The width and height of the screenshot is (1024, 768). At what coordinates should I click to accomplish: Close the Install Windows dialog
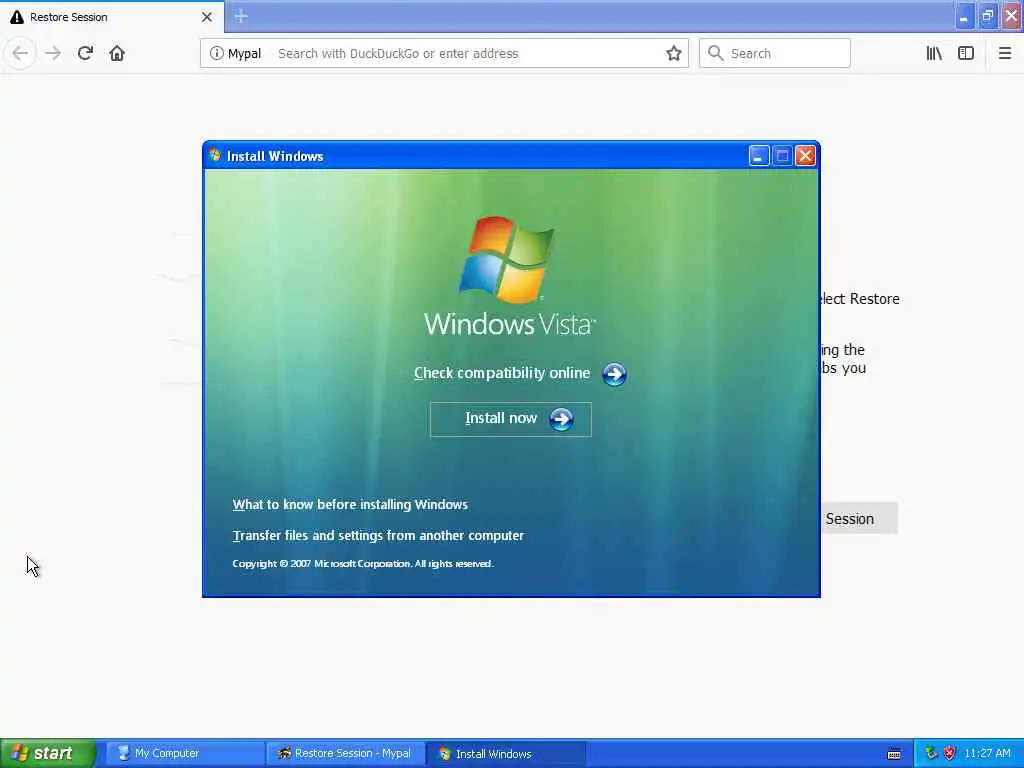tap(805, 155)
